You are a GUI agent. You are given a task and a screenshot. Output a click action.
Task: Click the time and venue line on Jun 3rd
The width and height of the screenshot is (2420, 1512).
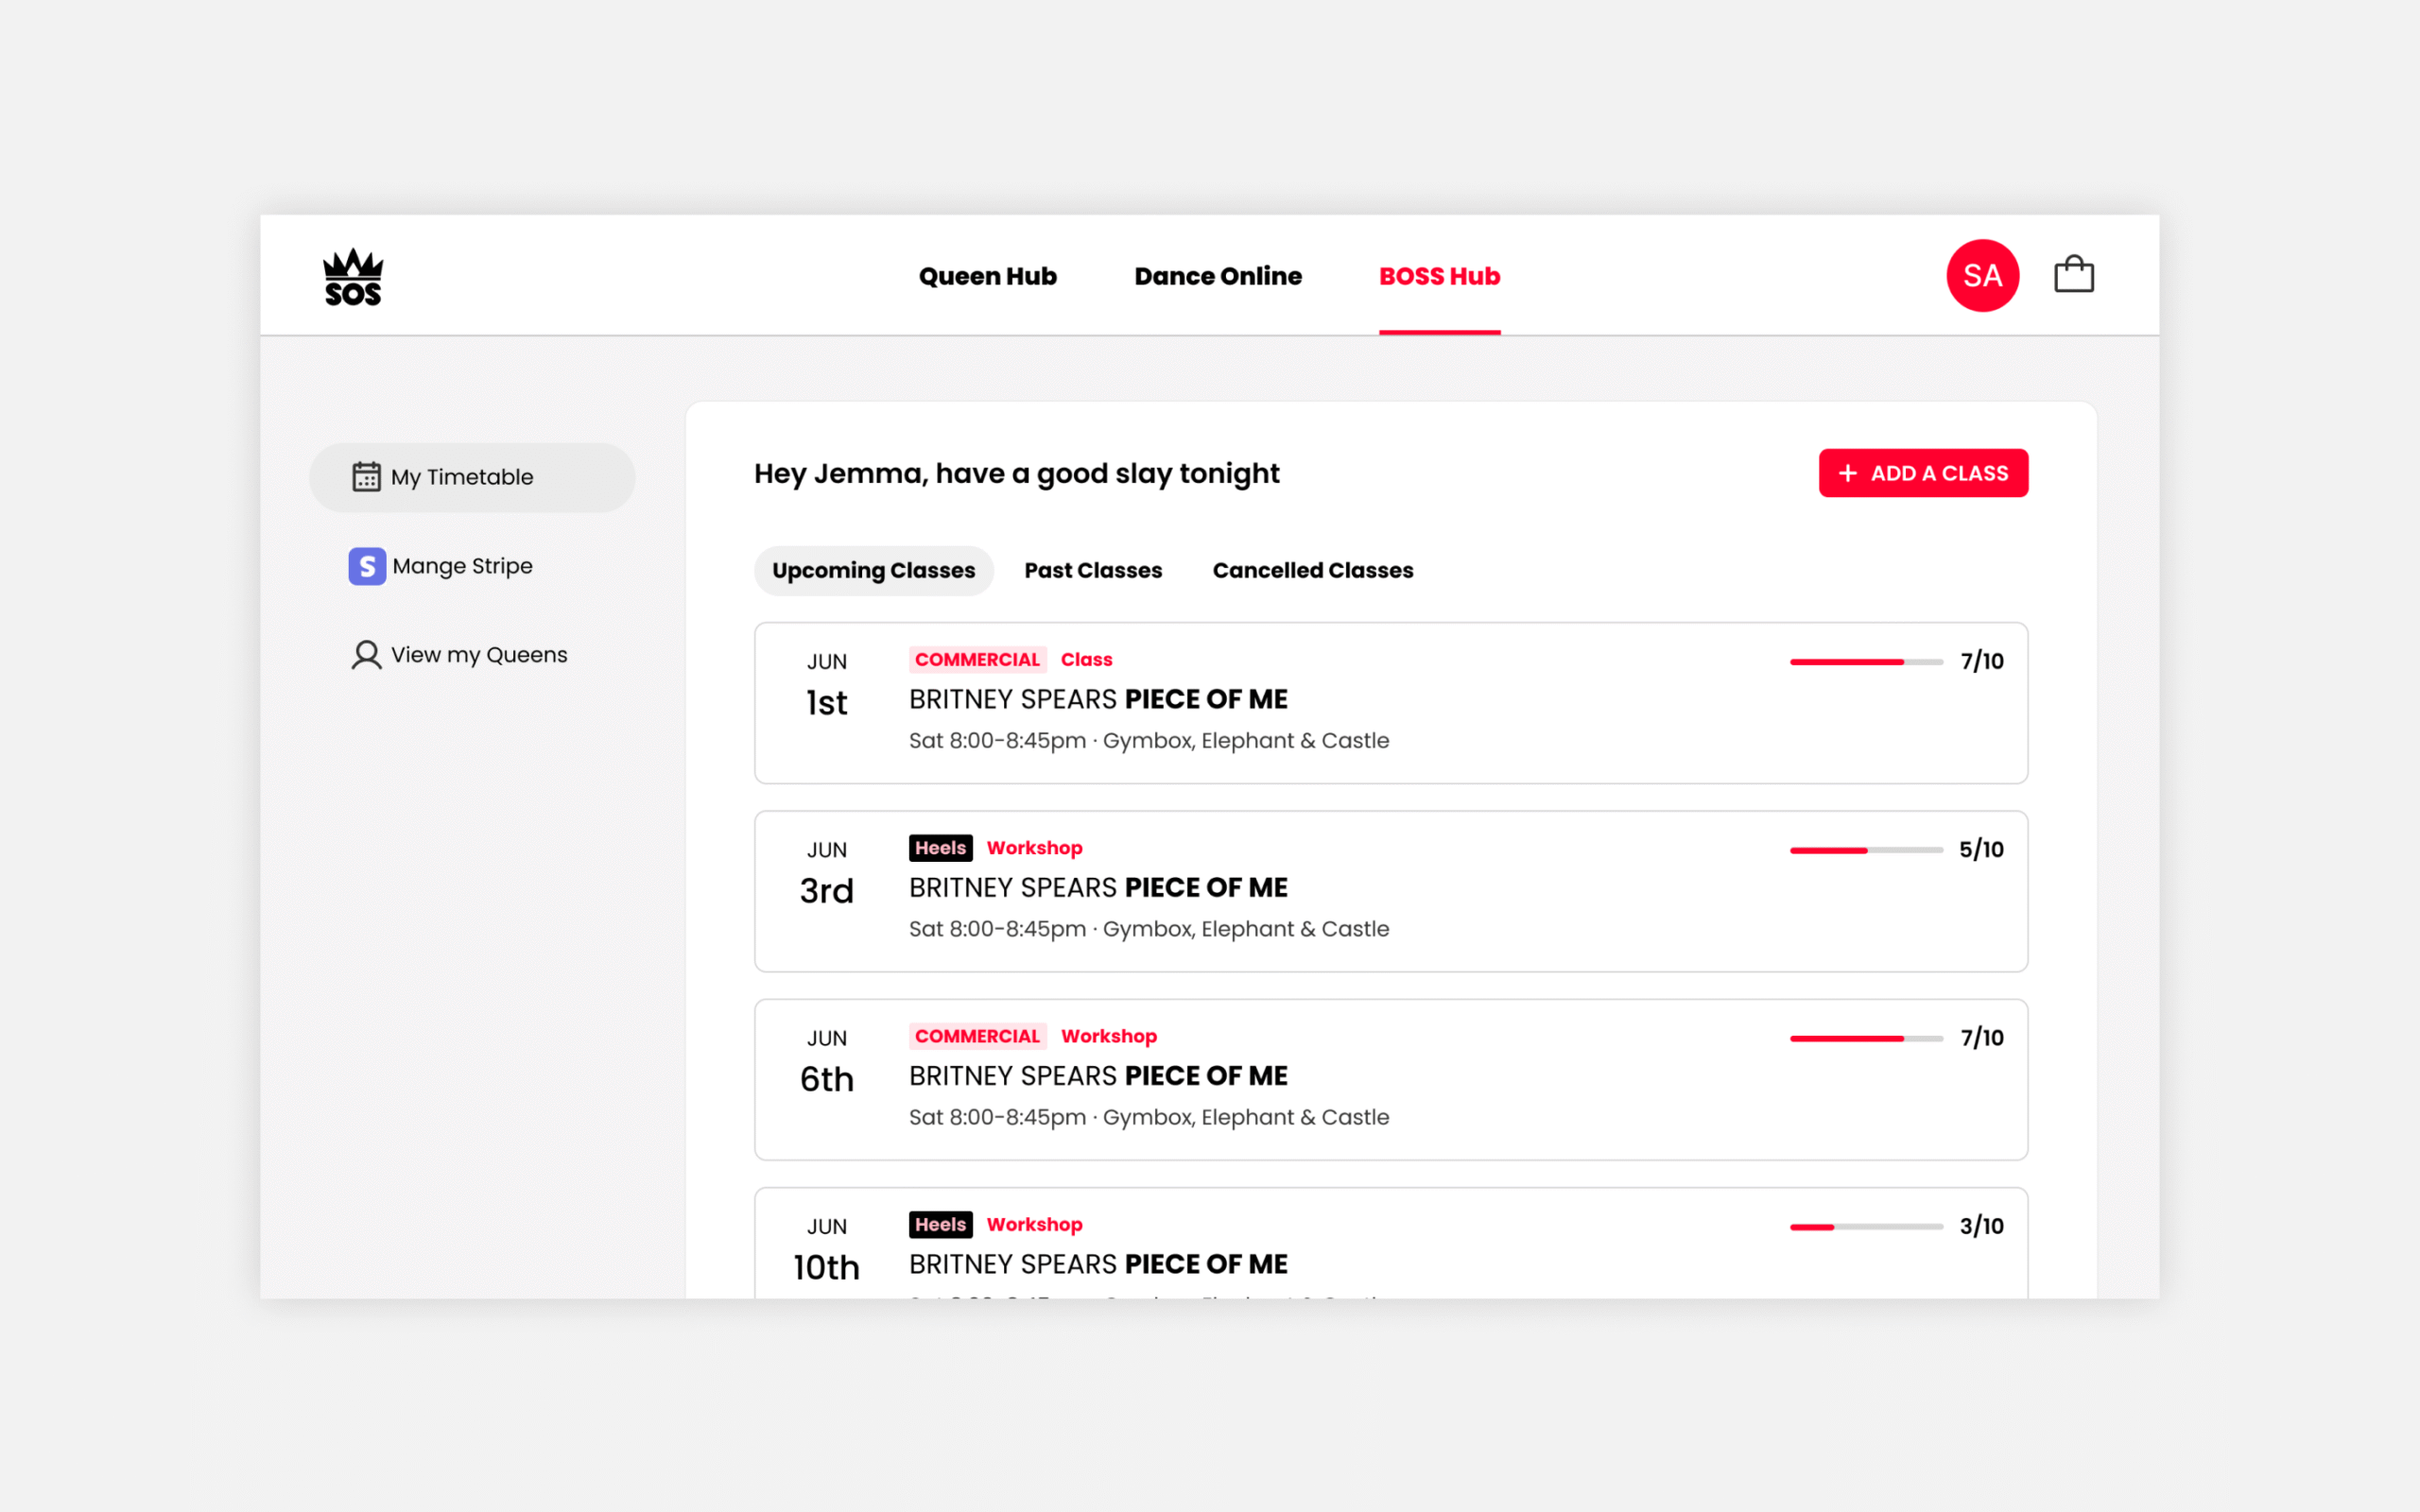pos(1148,929)
